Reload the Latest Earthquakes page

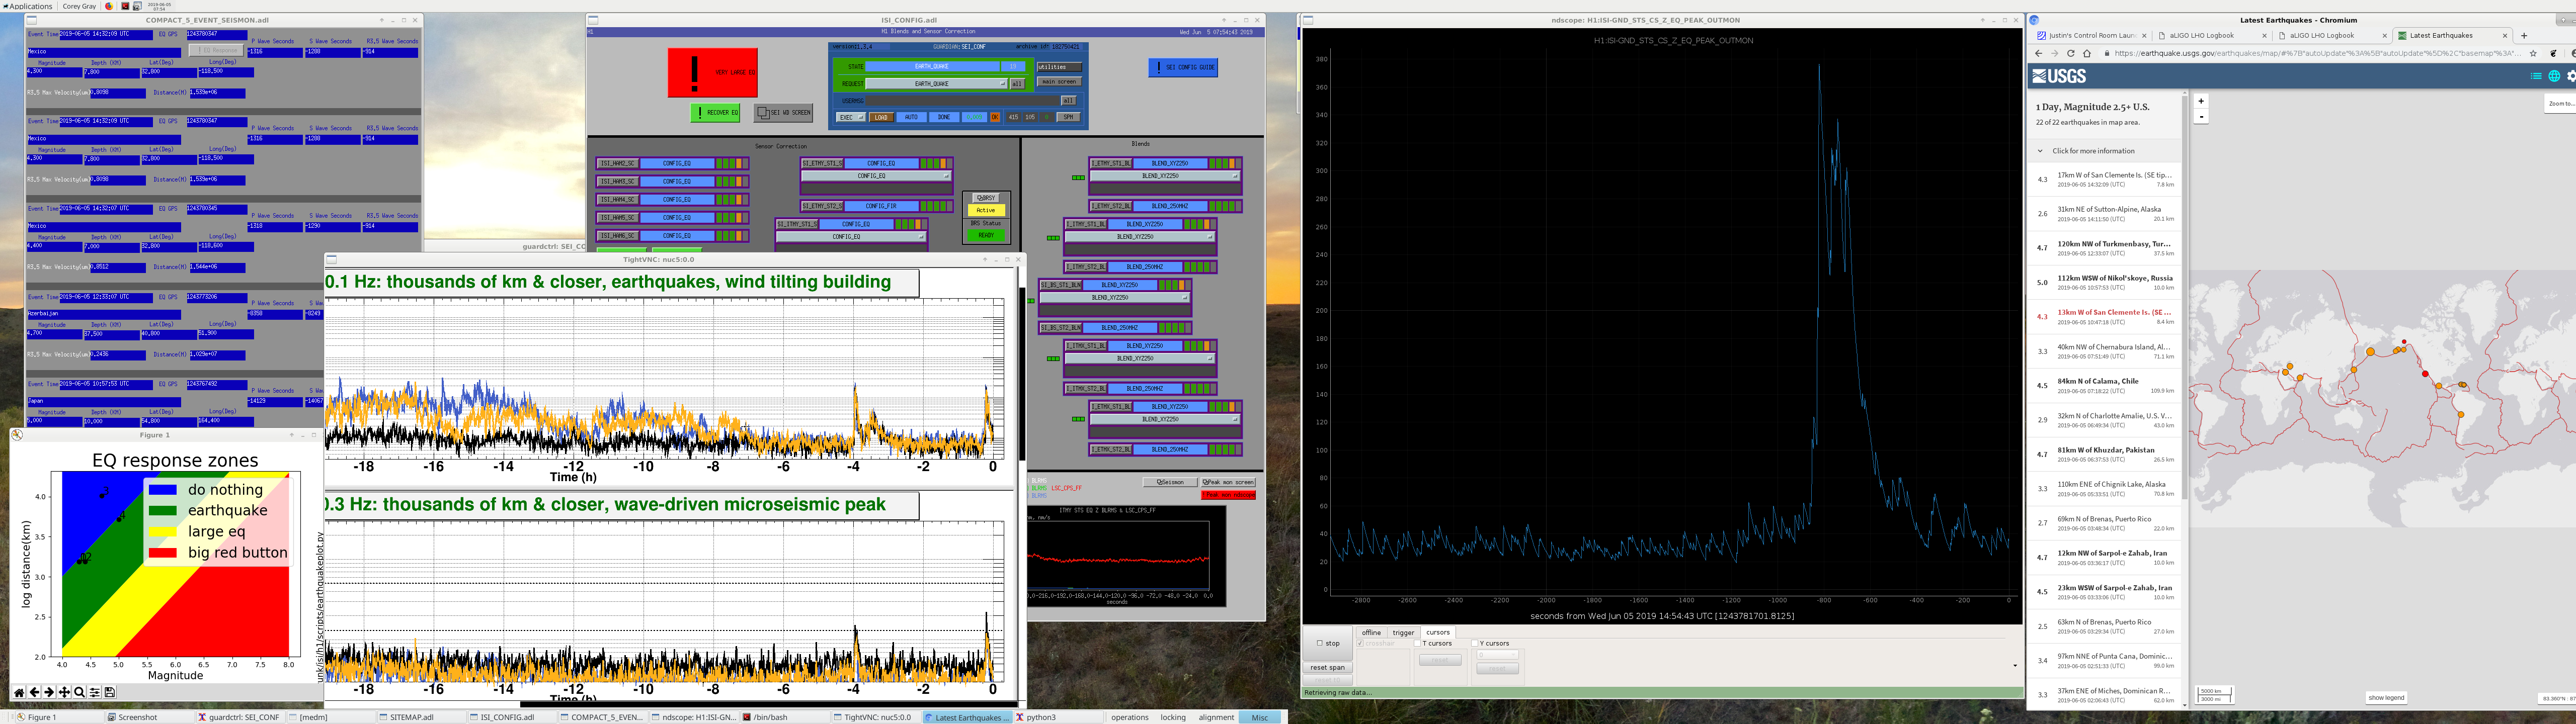[2070, 53]
